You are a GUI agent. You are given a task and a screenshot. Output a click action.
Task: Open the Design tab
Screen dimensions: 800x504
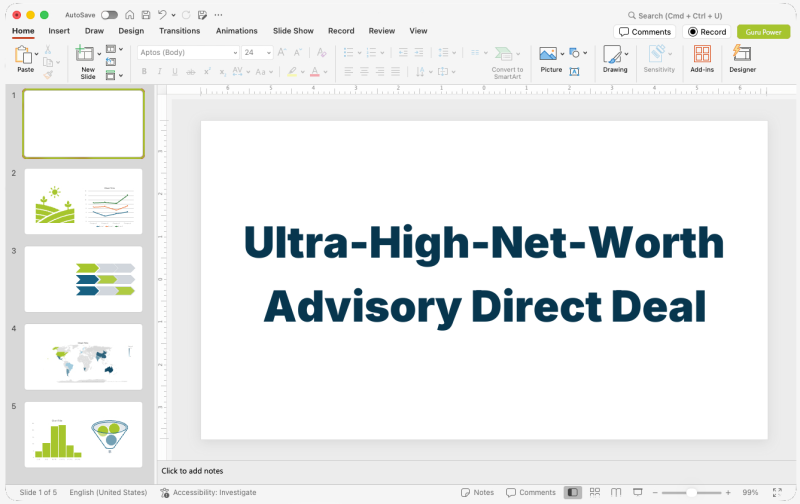(x=131, y=31)
